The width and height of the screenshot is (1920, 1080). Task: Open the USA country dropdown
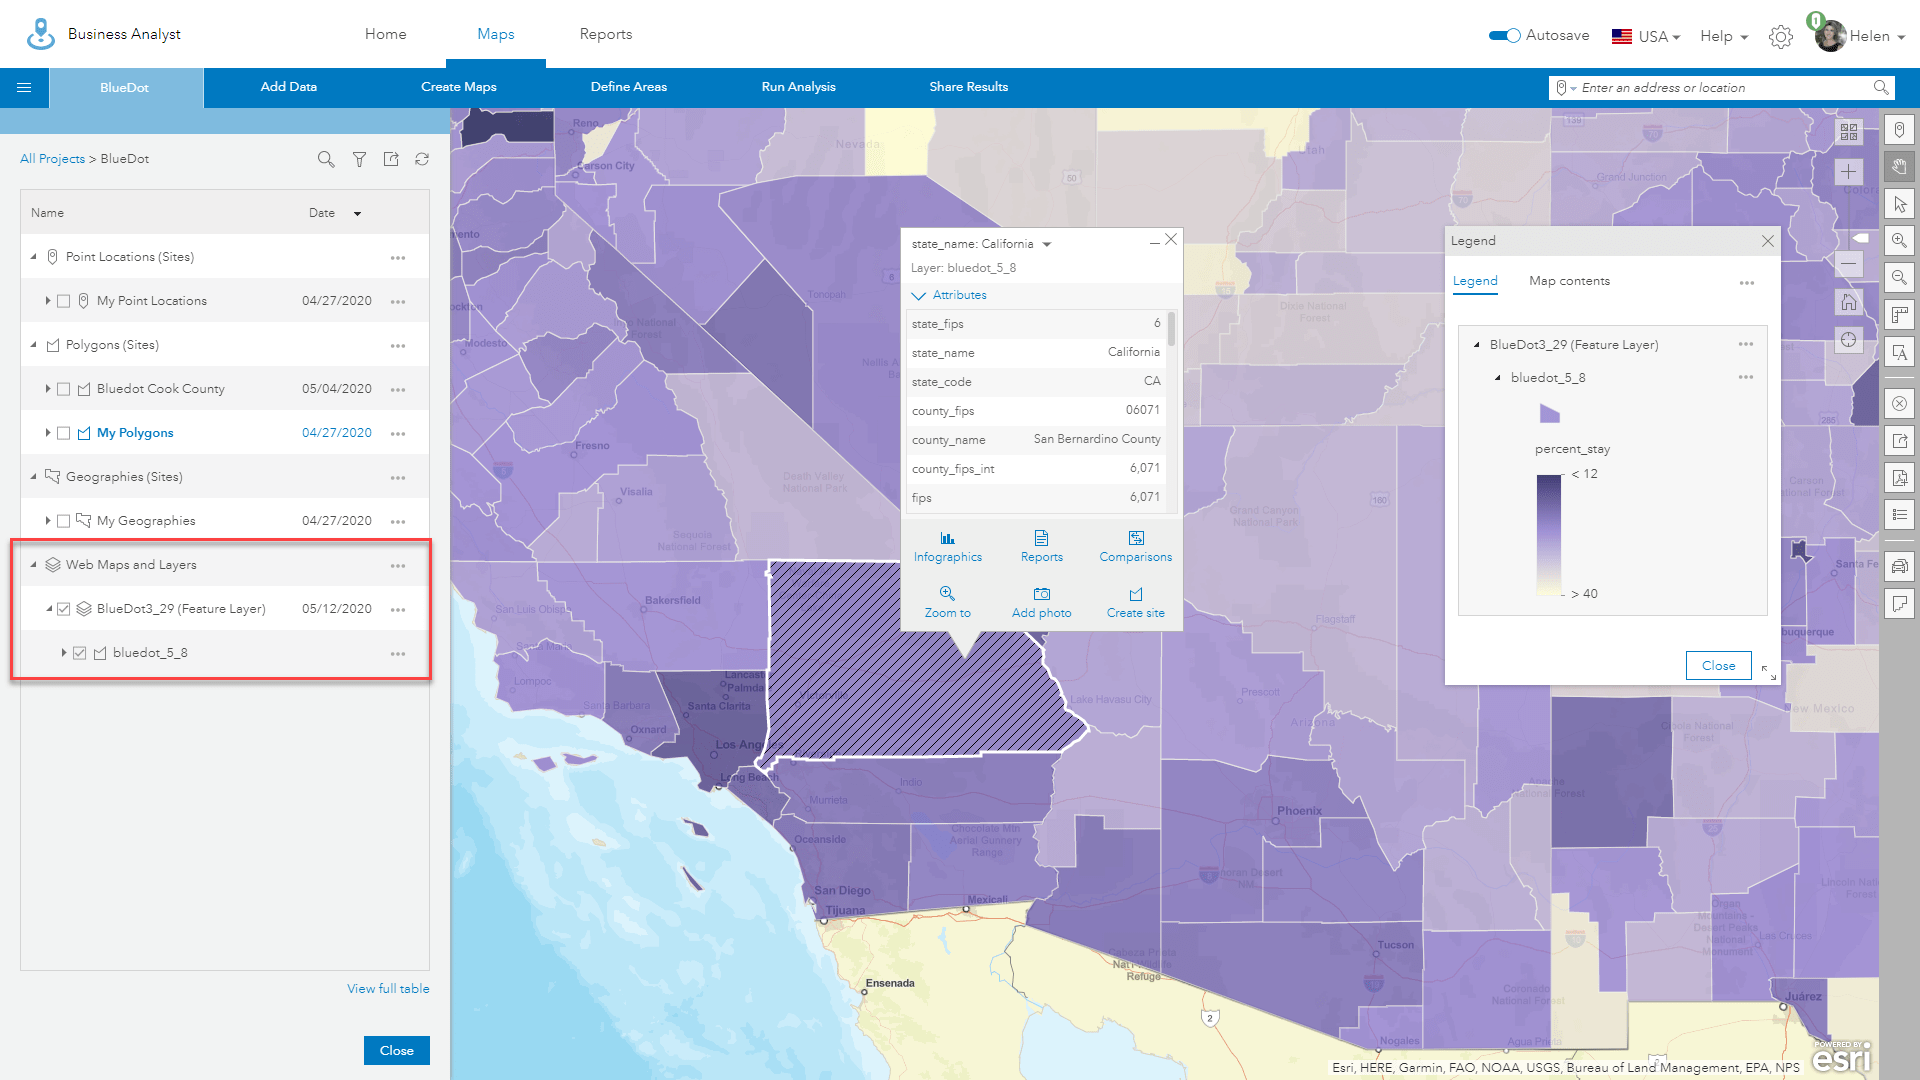pyautogui.click(x=1646, y=37)
